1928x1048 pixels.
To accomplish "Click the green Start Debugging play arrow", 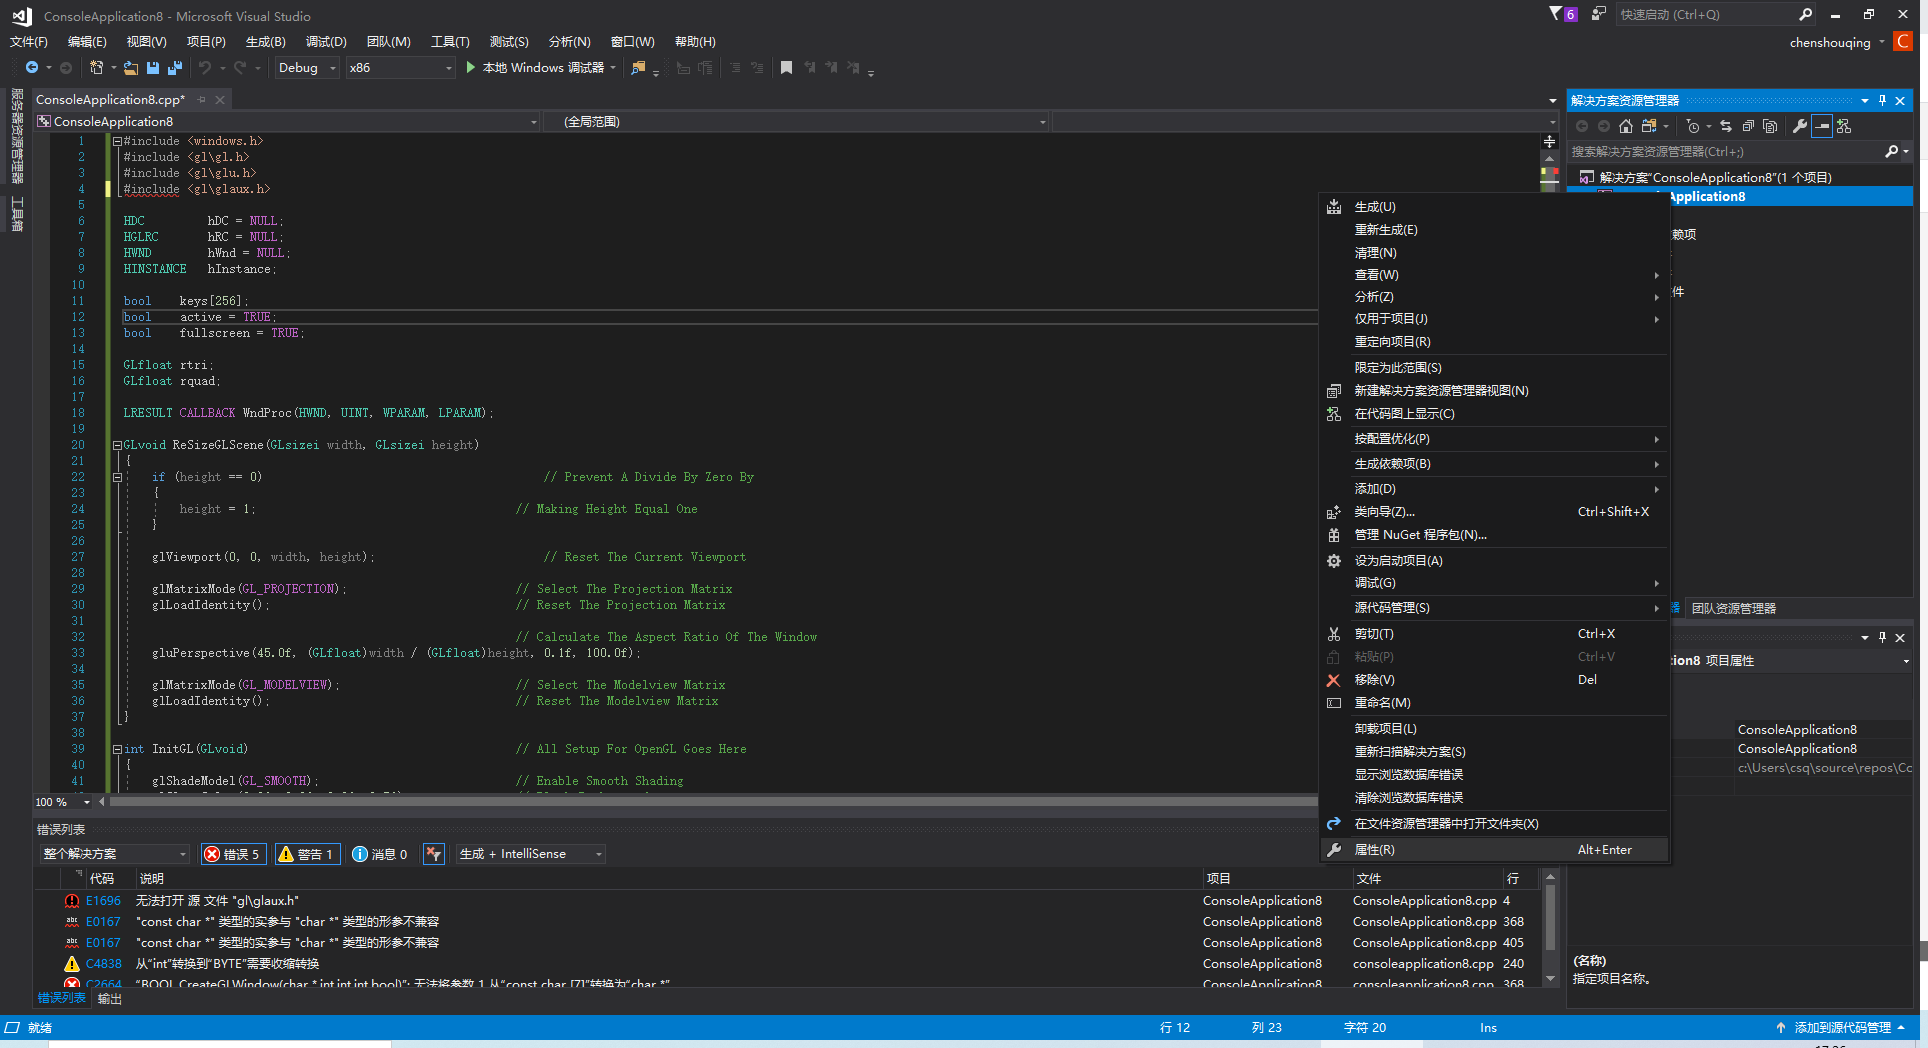I will [x=470, y=68].
